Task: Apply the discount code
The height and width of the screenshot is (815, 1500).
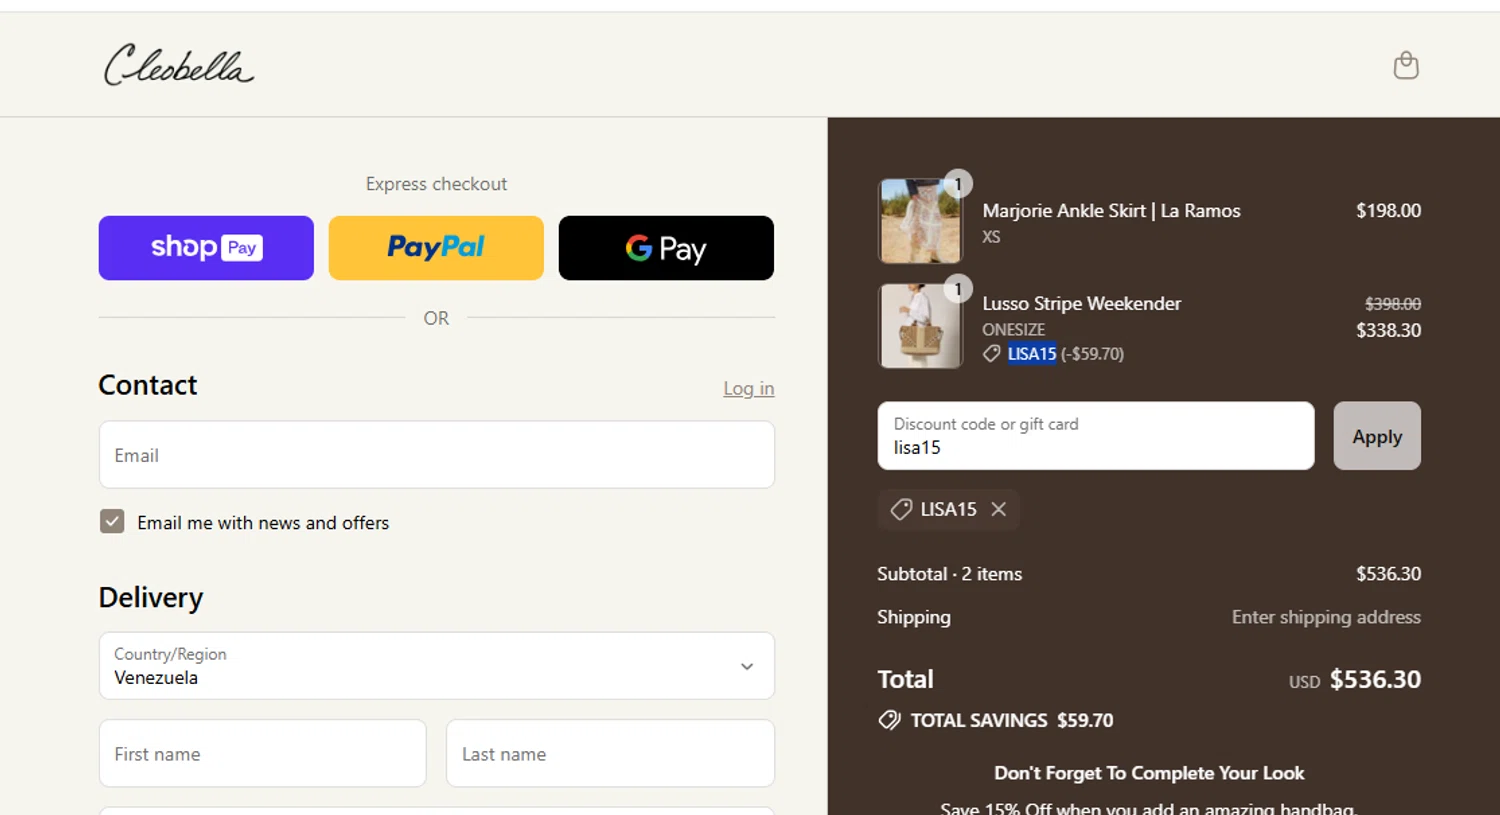Action: 1377,436
